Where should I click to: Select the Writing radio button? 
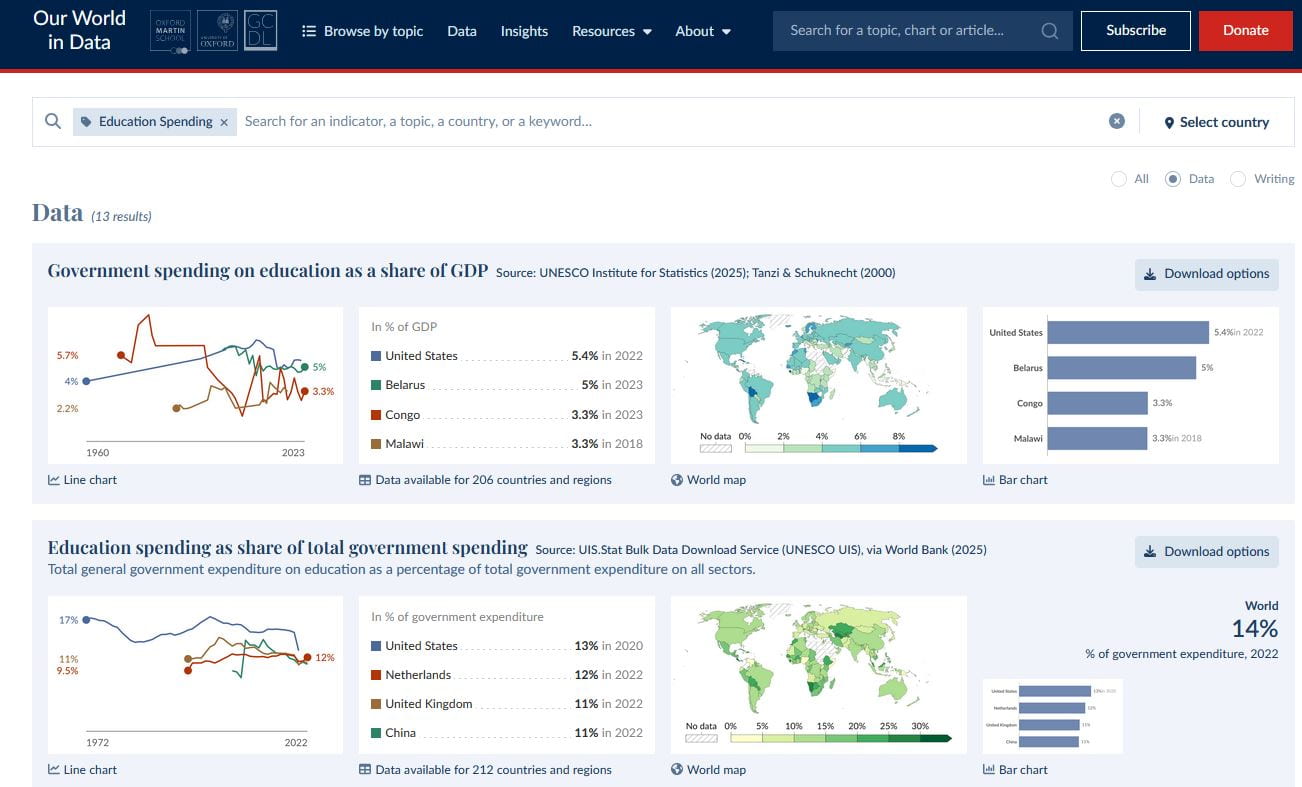[1238, 179]
